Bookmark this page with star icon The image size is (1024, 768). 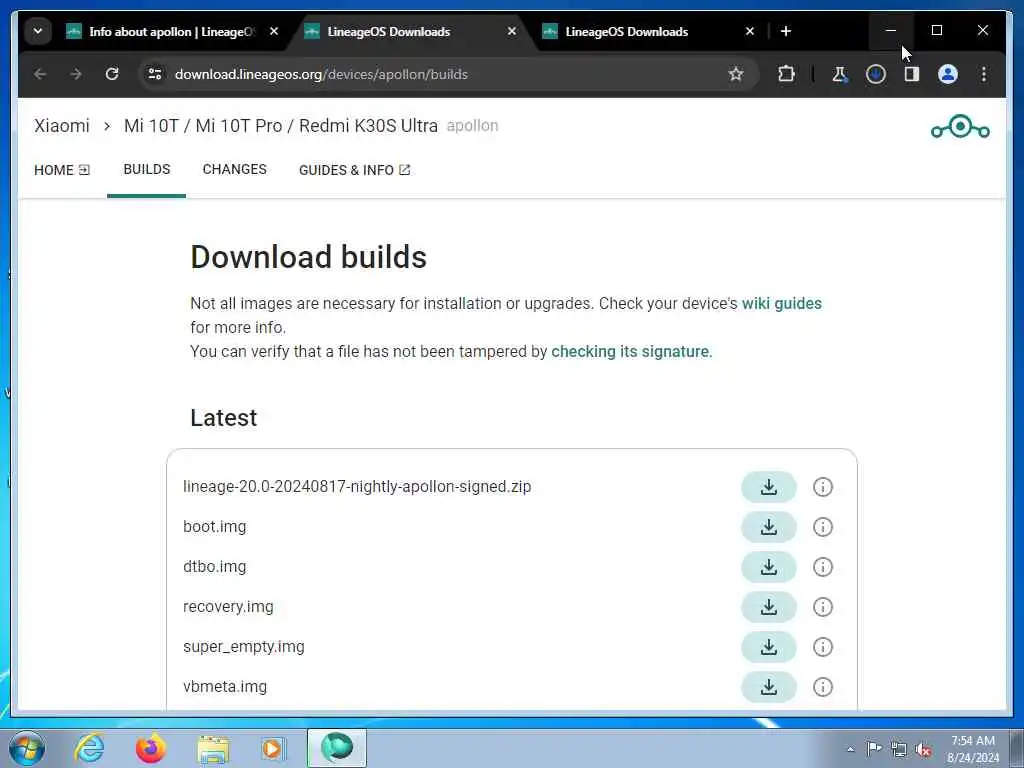coord(736,74)
